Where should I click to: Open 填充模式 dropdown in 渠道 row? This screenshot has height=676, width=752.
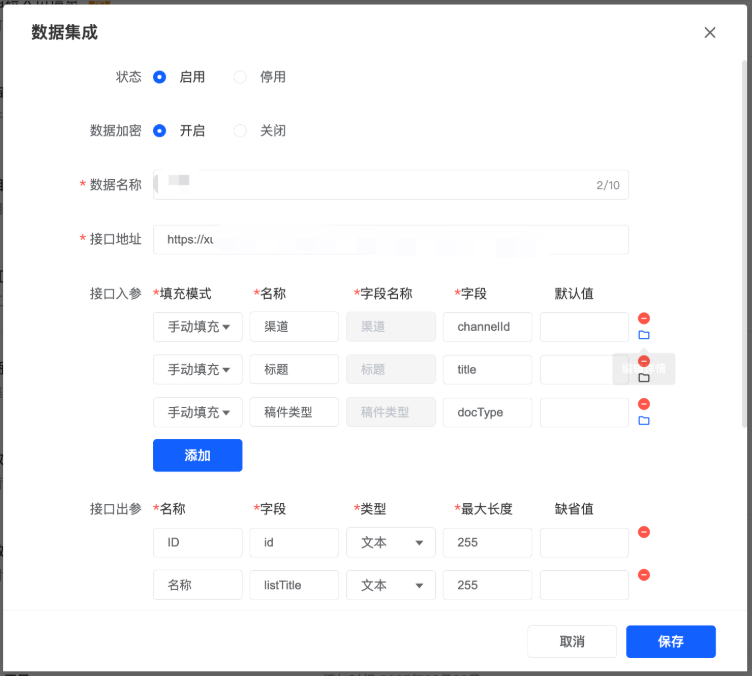pos(198,327)
